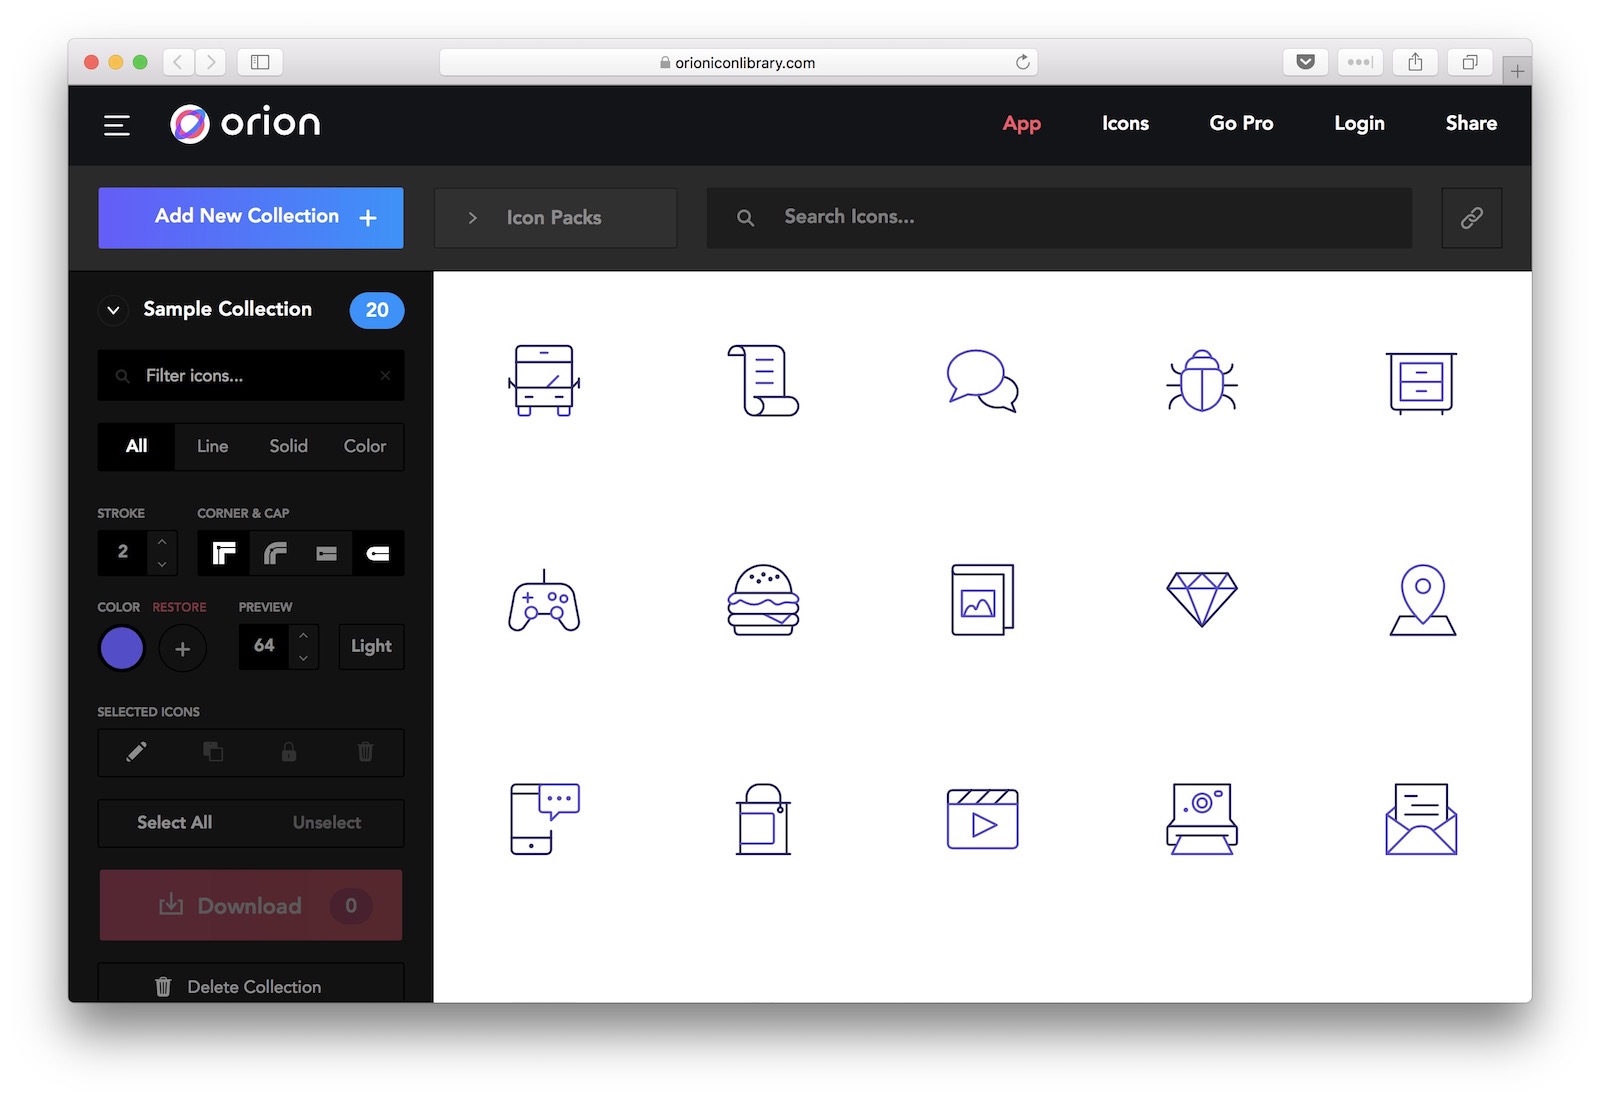Expand the Icon Packs panel
This screenshot has width=1600, height=1100.
coord(473,217)
